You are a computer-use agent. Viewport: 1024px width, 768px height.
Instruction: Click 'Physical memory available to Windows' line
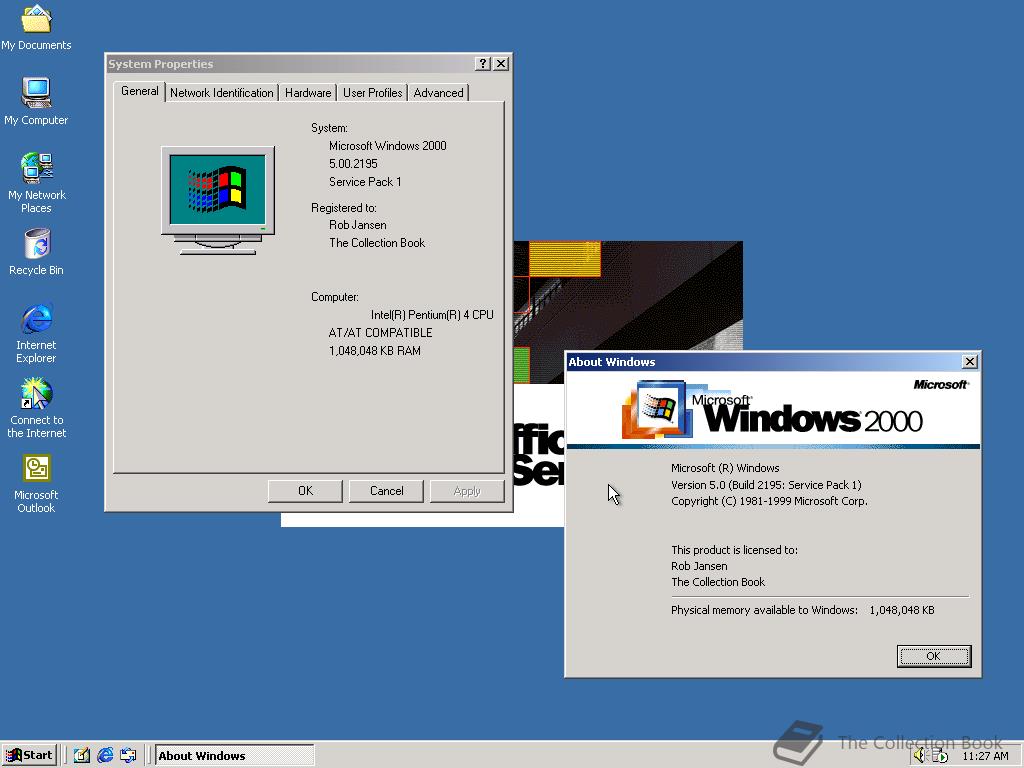pos(803,610)
